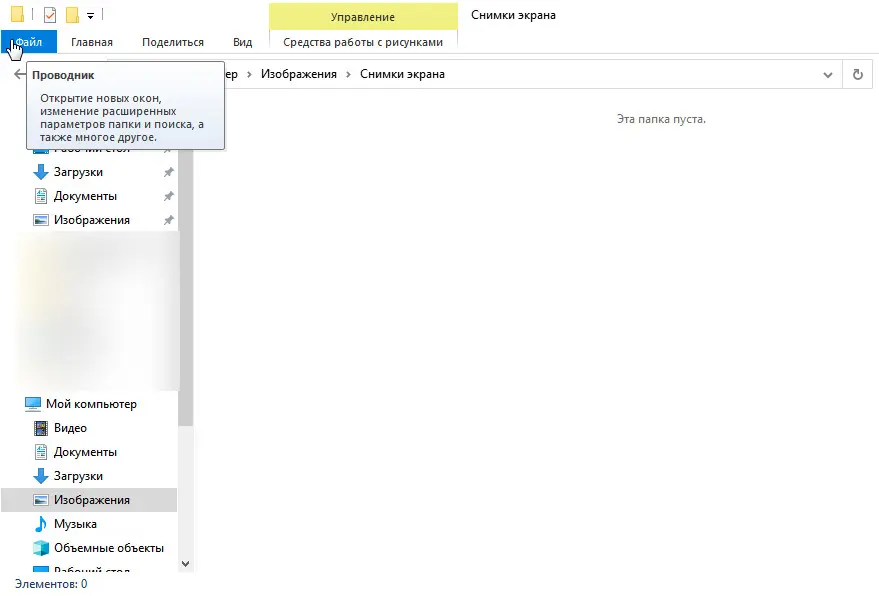Click the navigation pane scrollbar thumb

pyautogui.click(x=186, y=289)
